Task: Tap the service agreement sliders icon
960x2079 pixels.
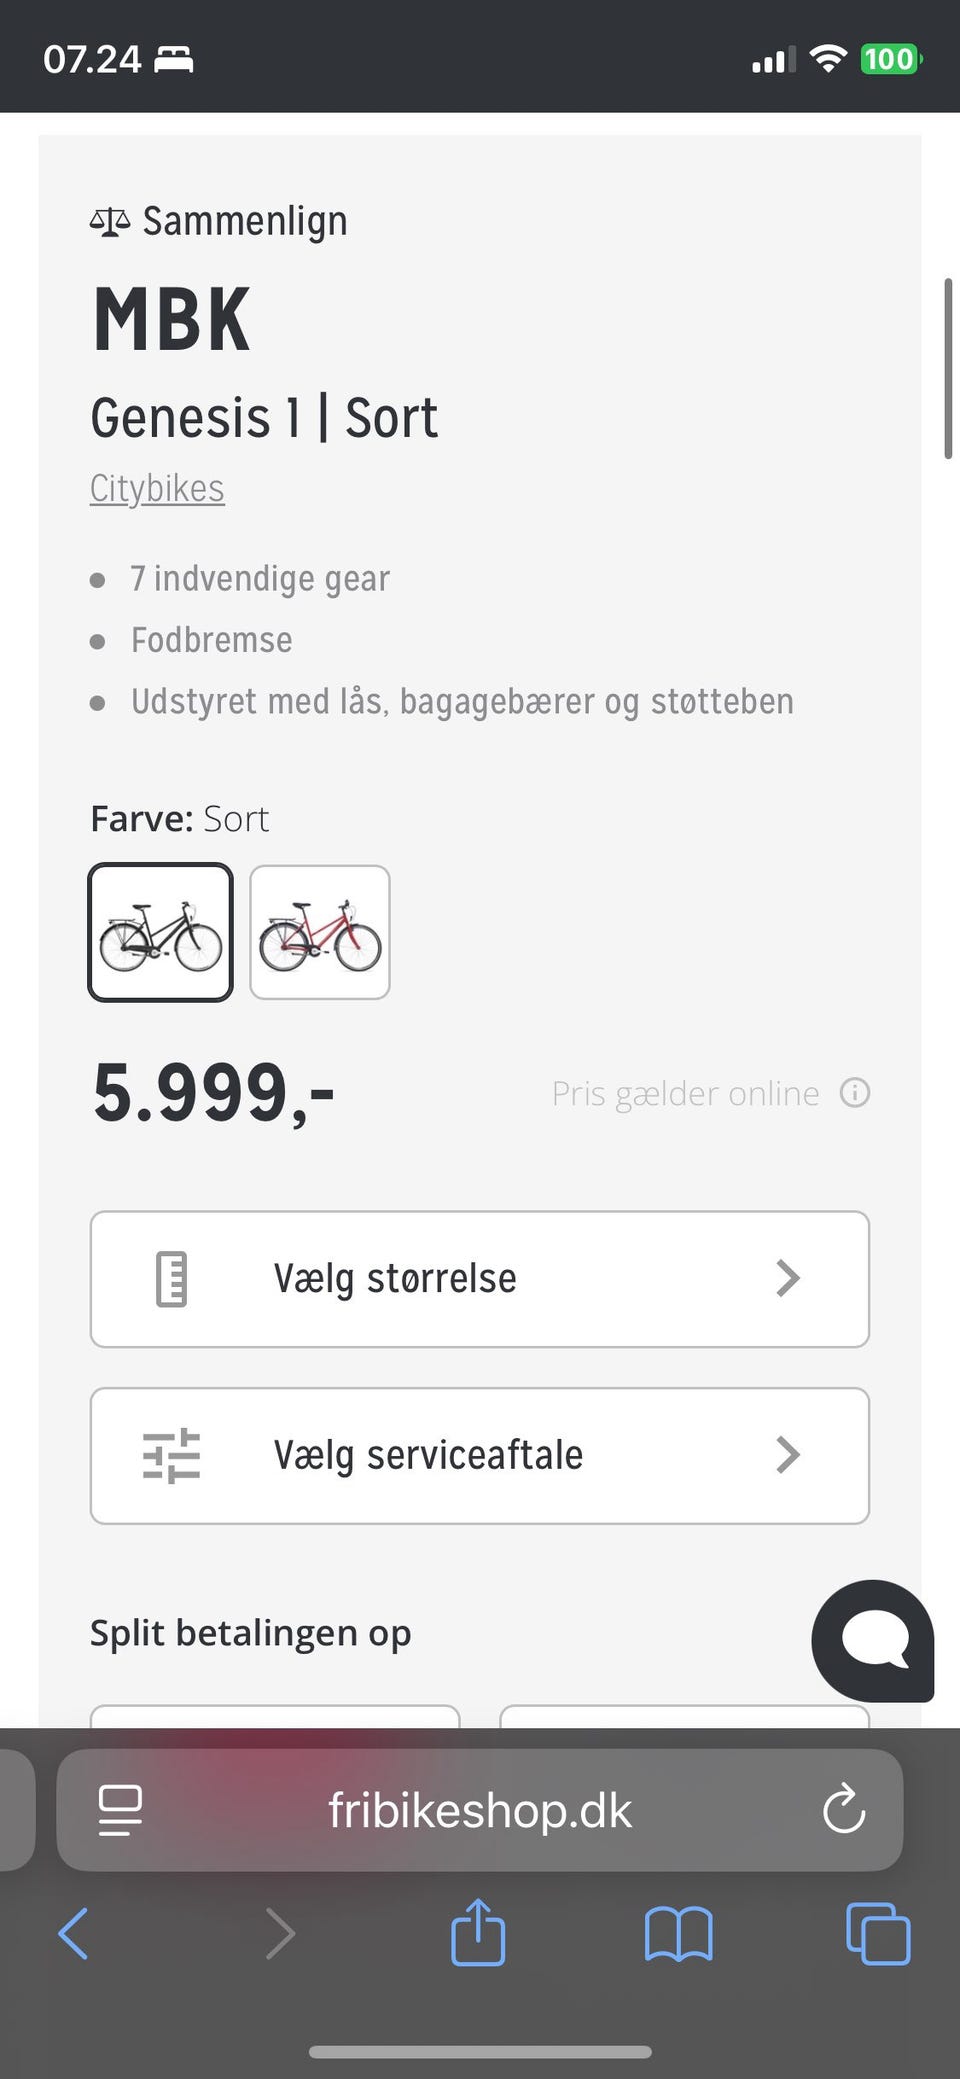Action: coord(172,1455)
